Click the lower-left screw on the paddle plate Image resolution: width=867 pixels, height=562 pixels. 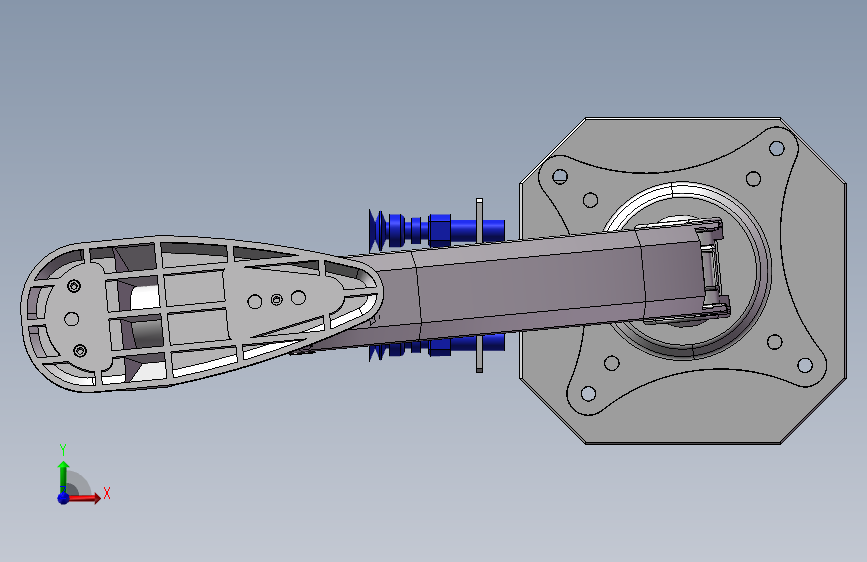tap(80, 351)
